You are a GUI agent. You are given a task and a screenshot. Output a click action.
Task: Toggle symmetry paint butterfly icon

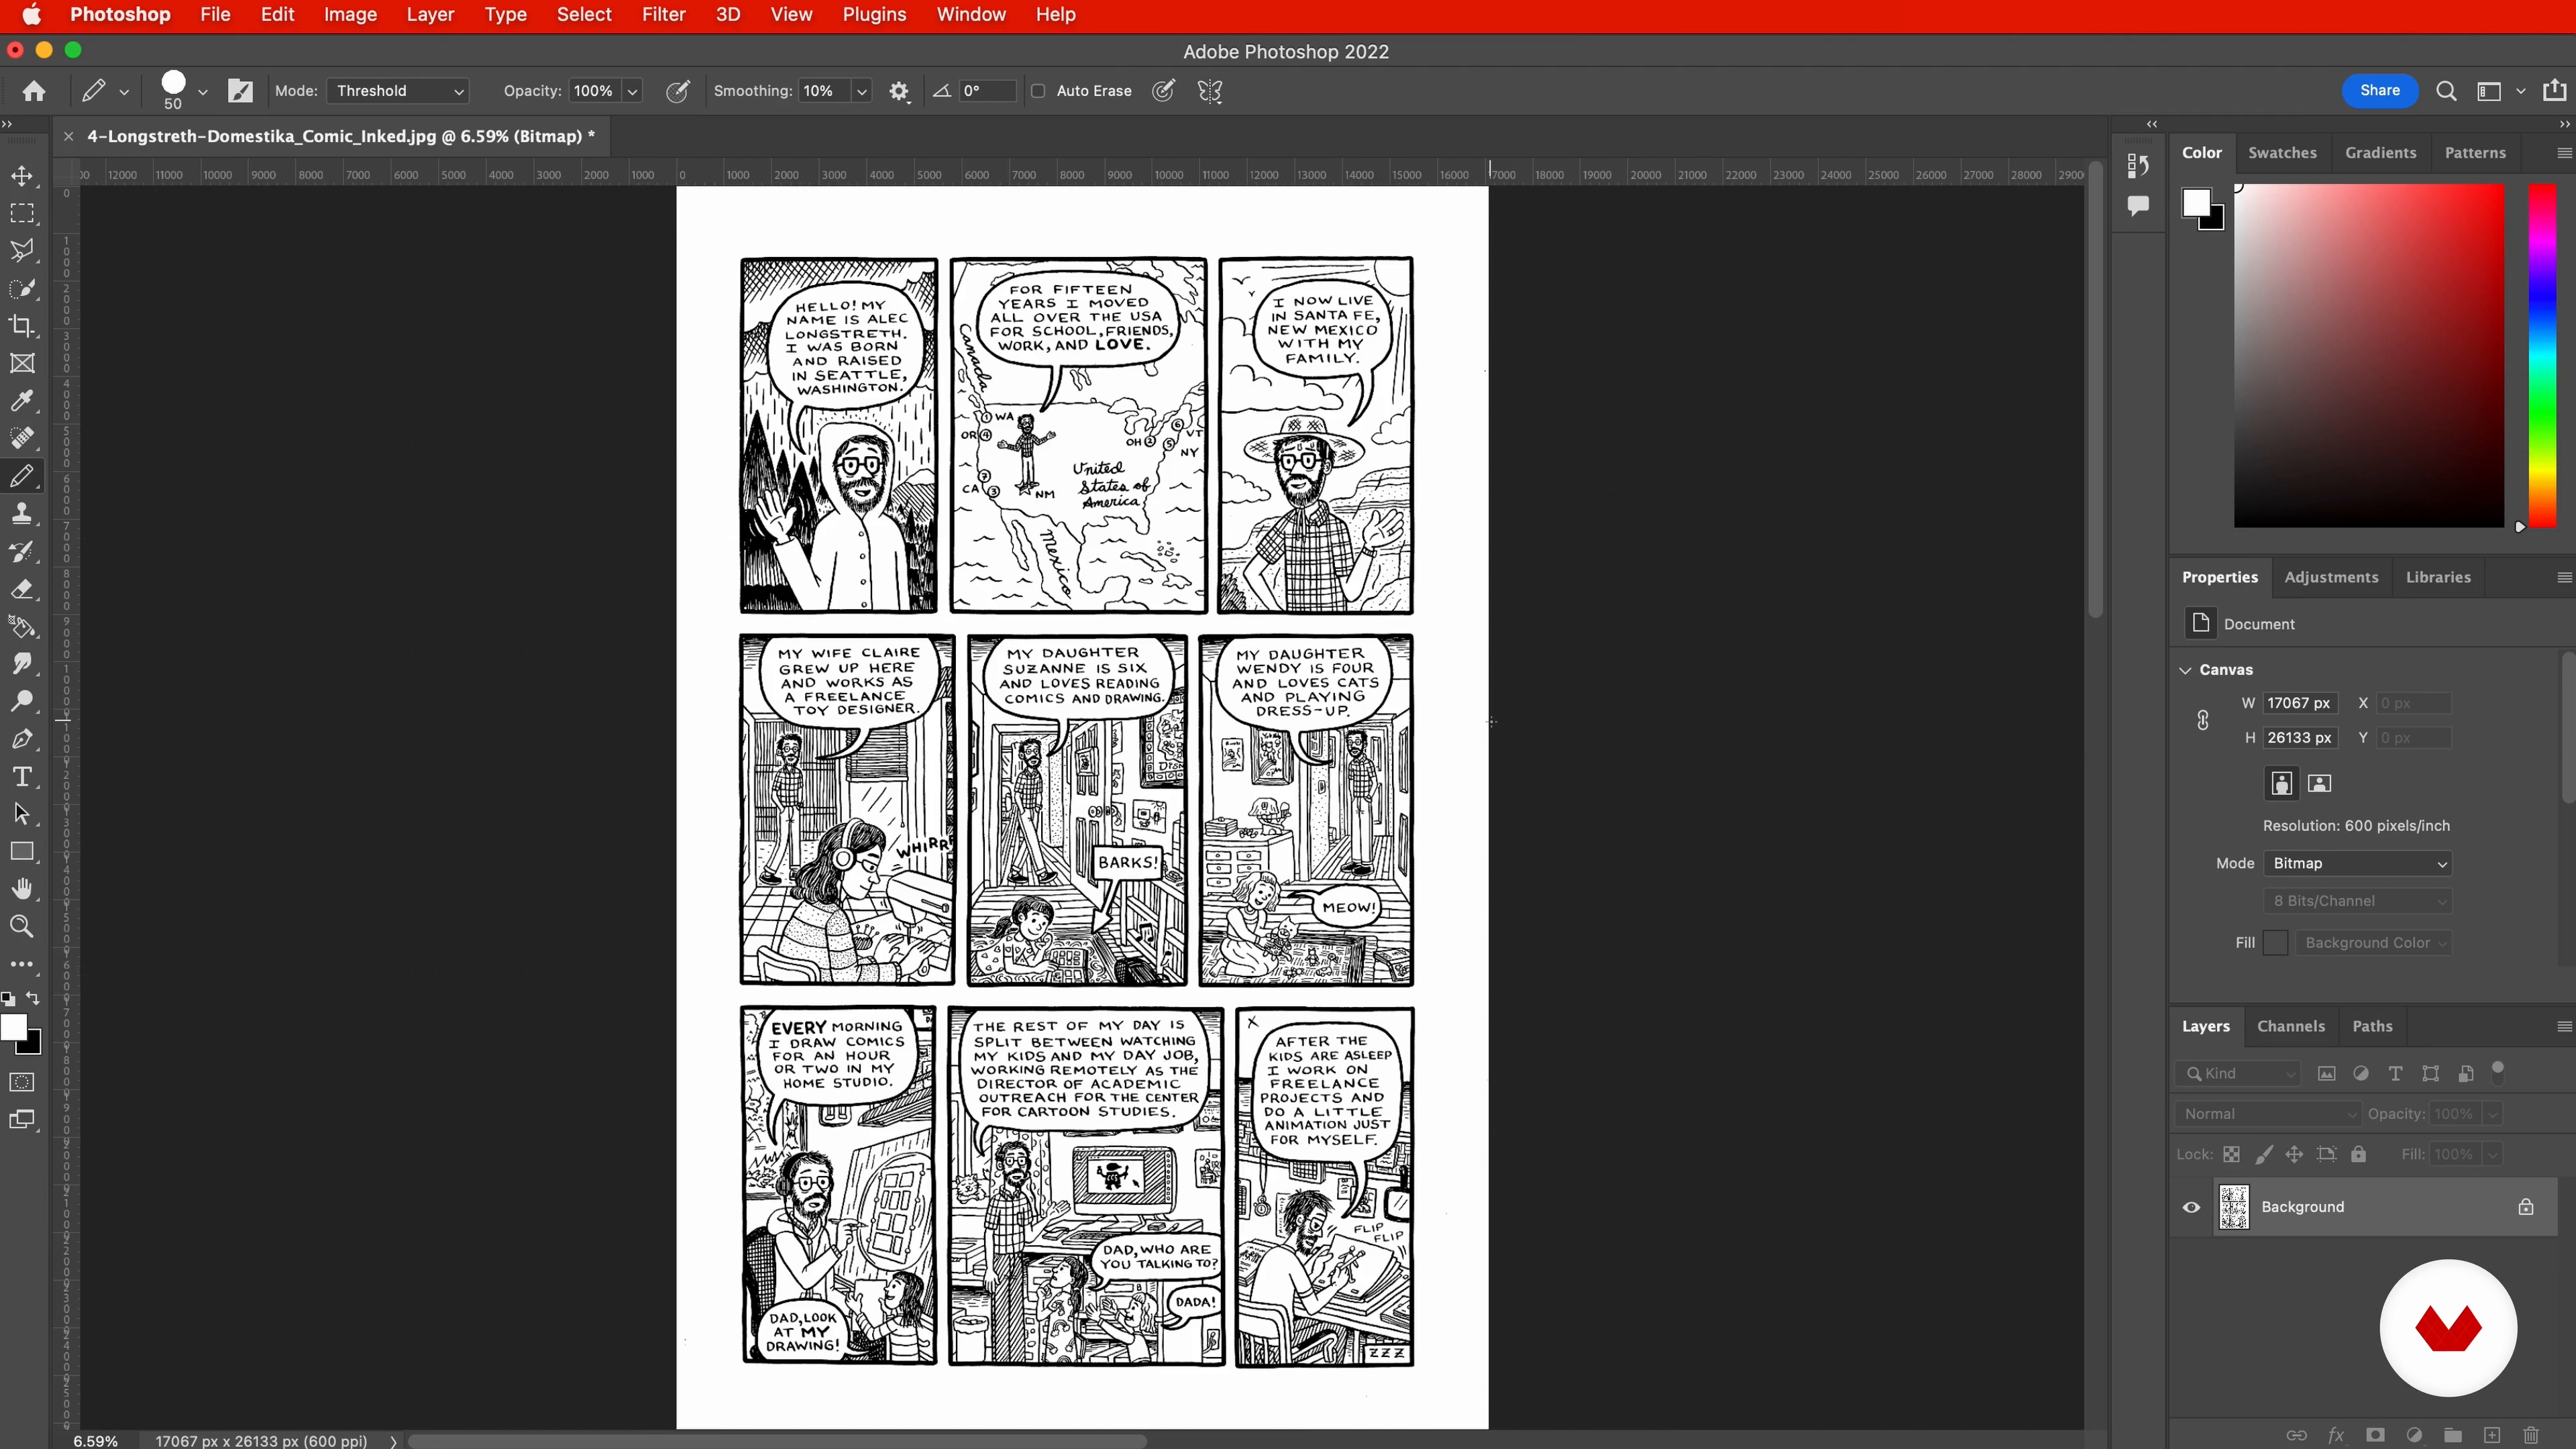(1210, 91)
